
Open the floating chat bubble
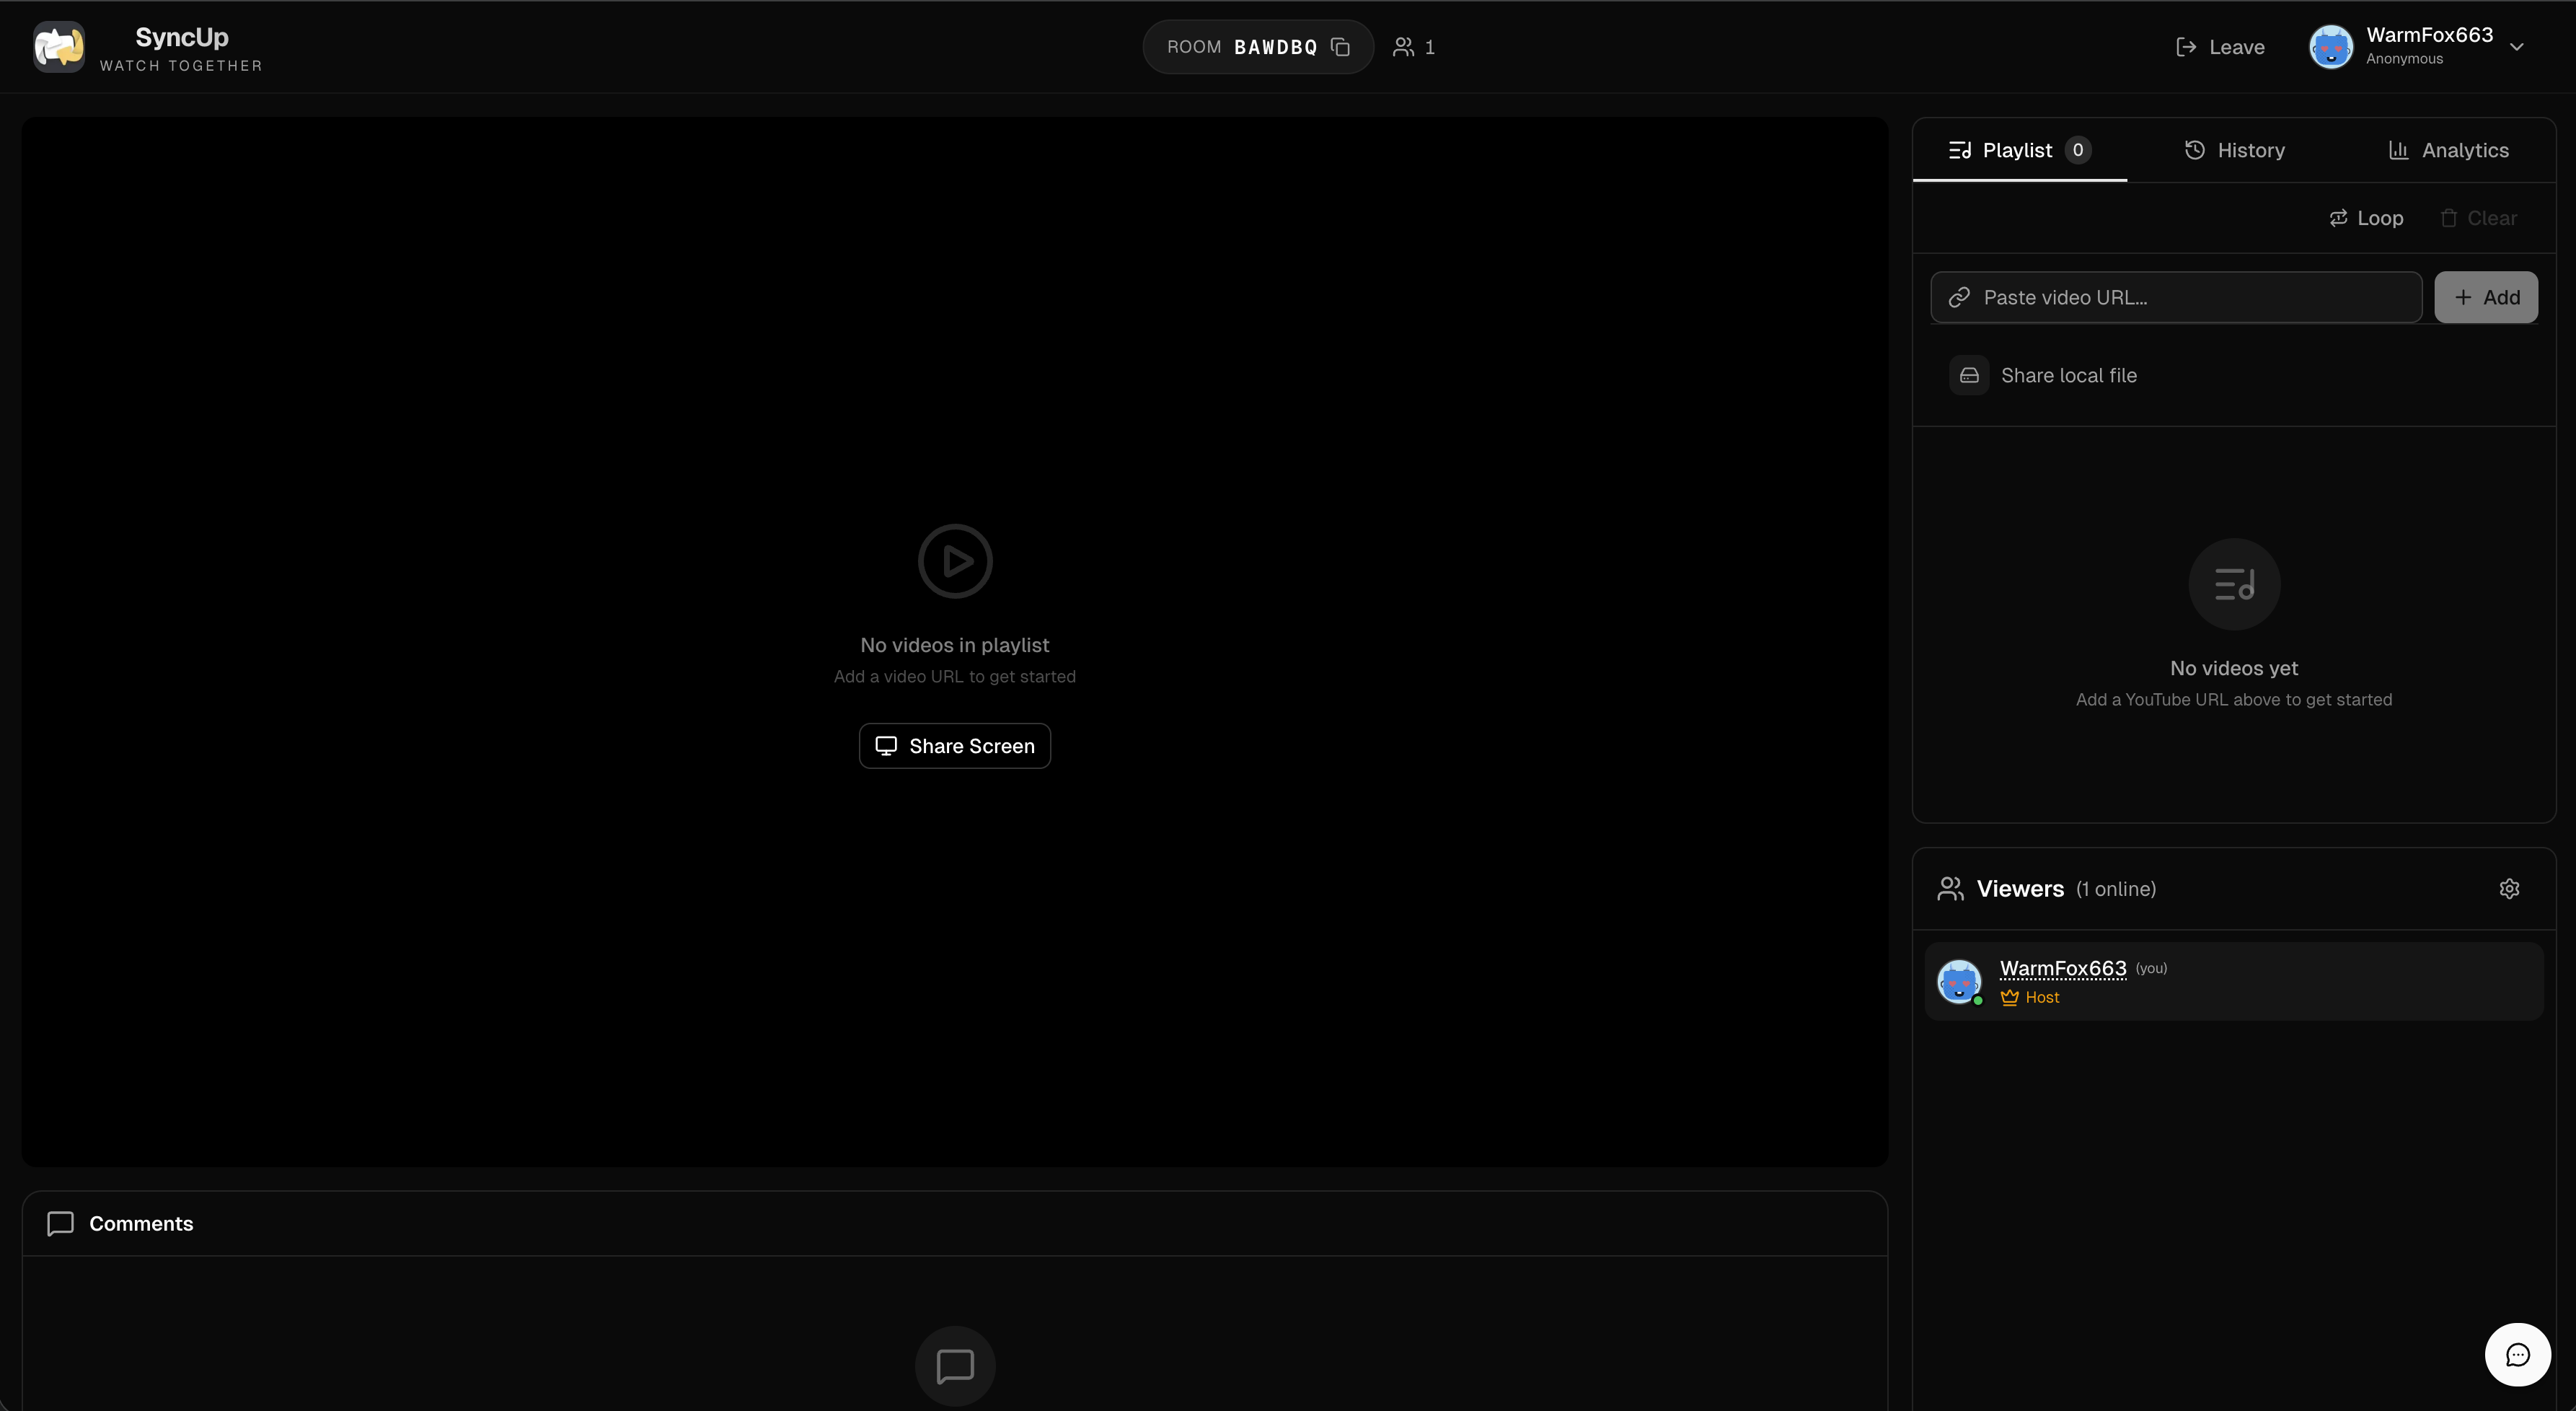pyautogui.click(x=2518, y=1354)
